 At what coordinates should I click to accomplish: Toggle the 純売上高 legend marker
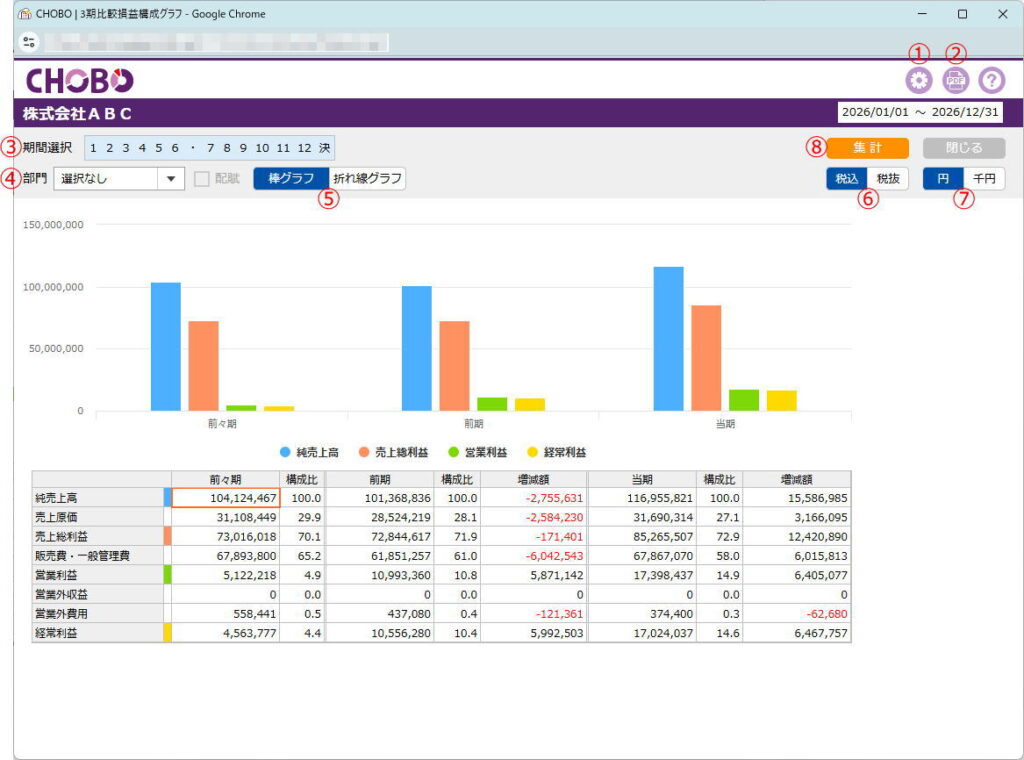(x=287, y=452)
